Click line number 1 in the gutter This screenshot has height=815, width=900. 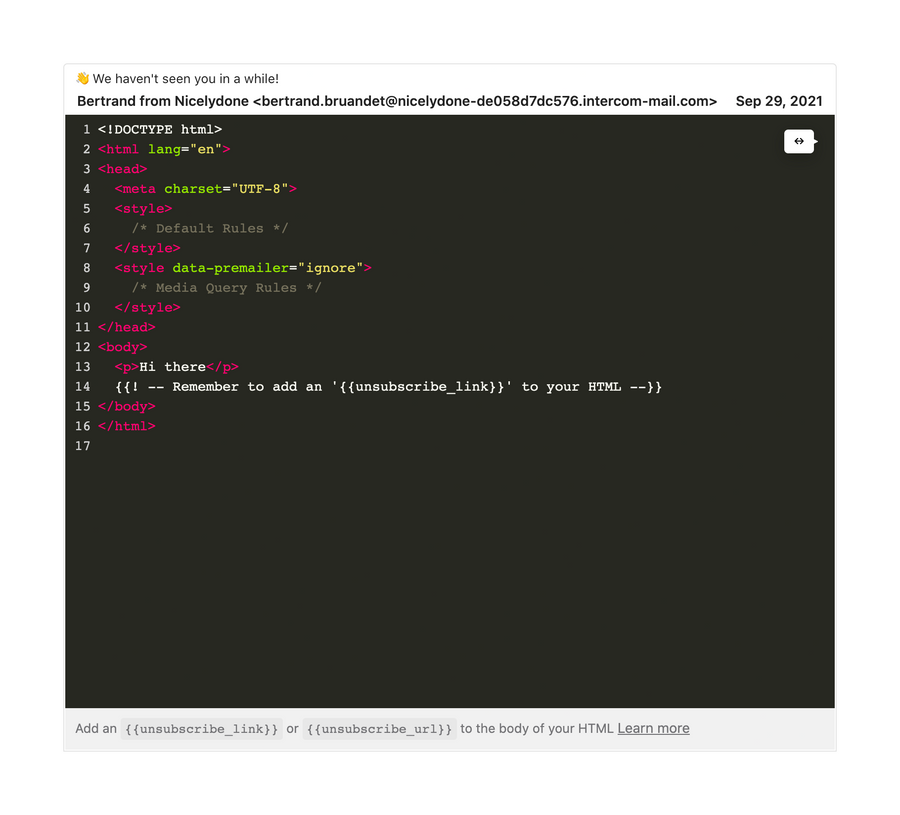[x=86, y=129]
